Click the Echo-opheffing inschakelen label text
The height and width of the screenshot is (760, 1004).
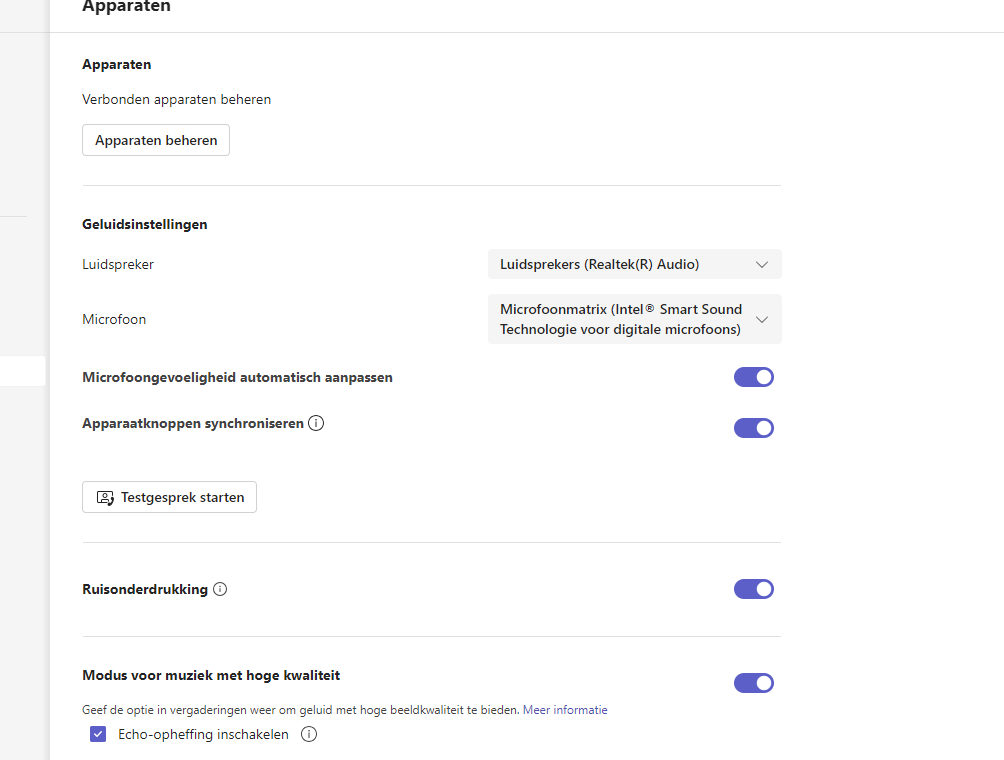click(x=203, y=734)
